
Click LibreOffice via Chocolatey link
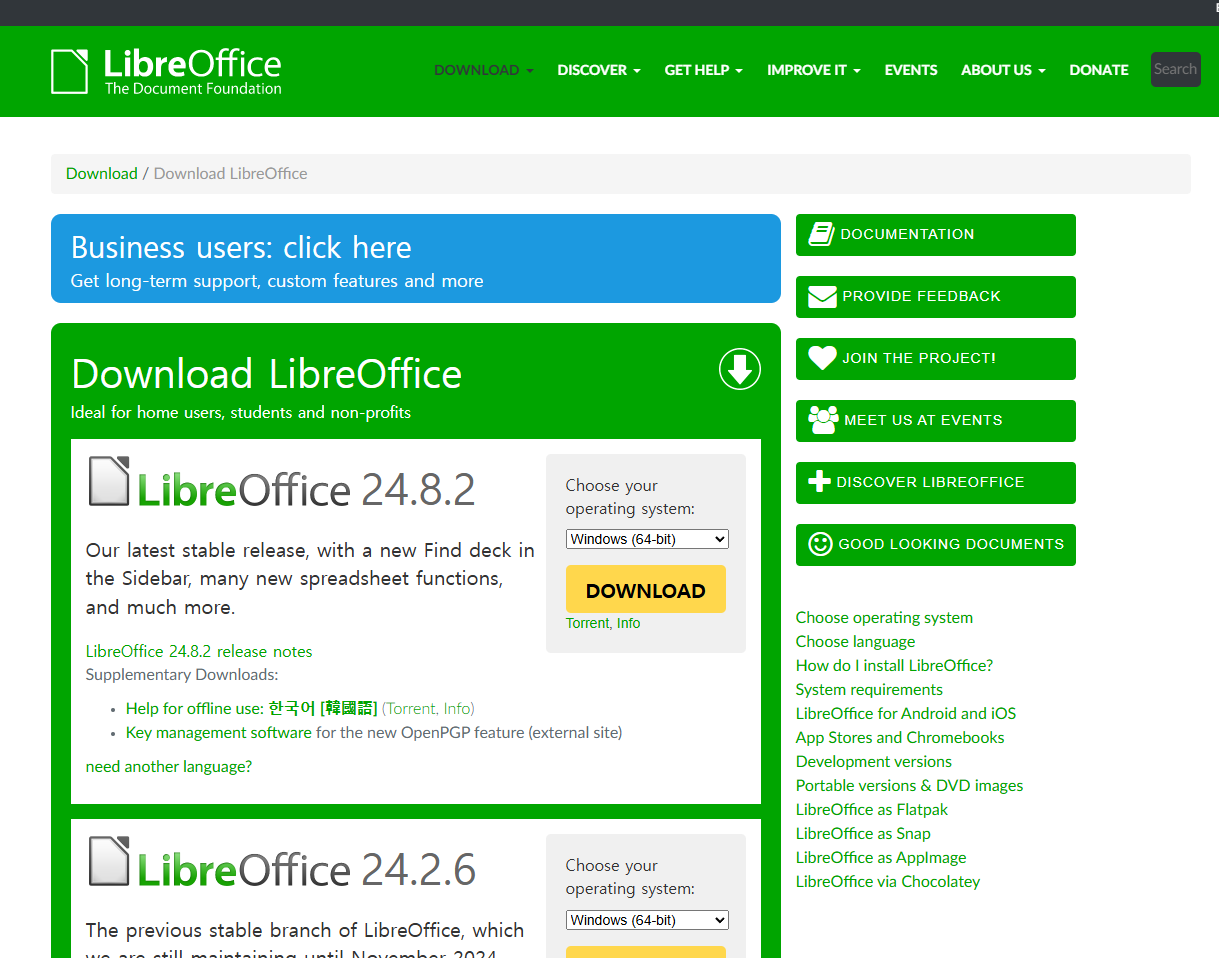click(x=888, y=881)
